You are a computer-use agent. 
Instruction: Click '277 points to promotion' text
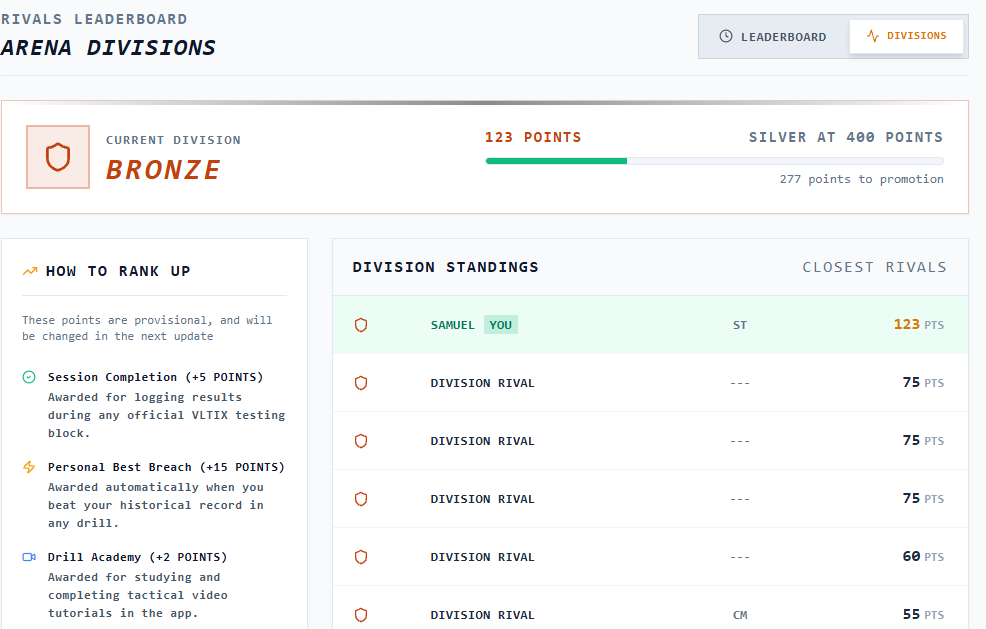click(x=861, y=179)
